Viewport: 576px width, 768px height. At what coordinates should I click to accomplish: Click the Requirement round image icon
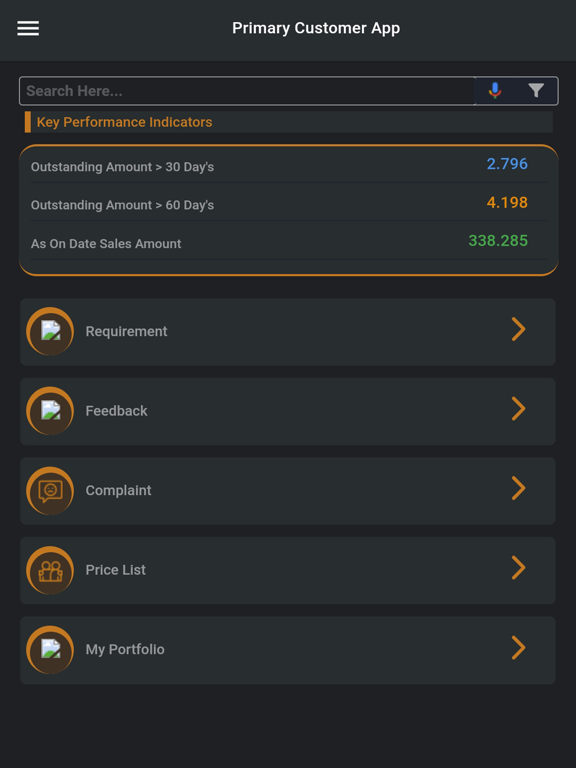pos(50,331)
